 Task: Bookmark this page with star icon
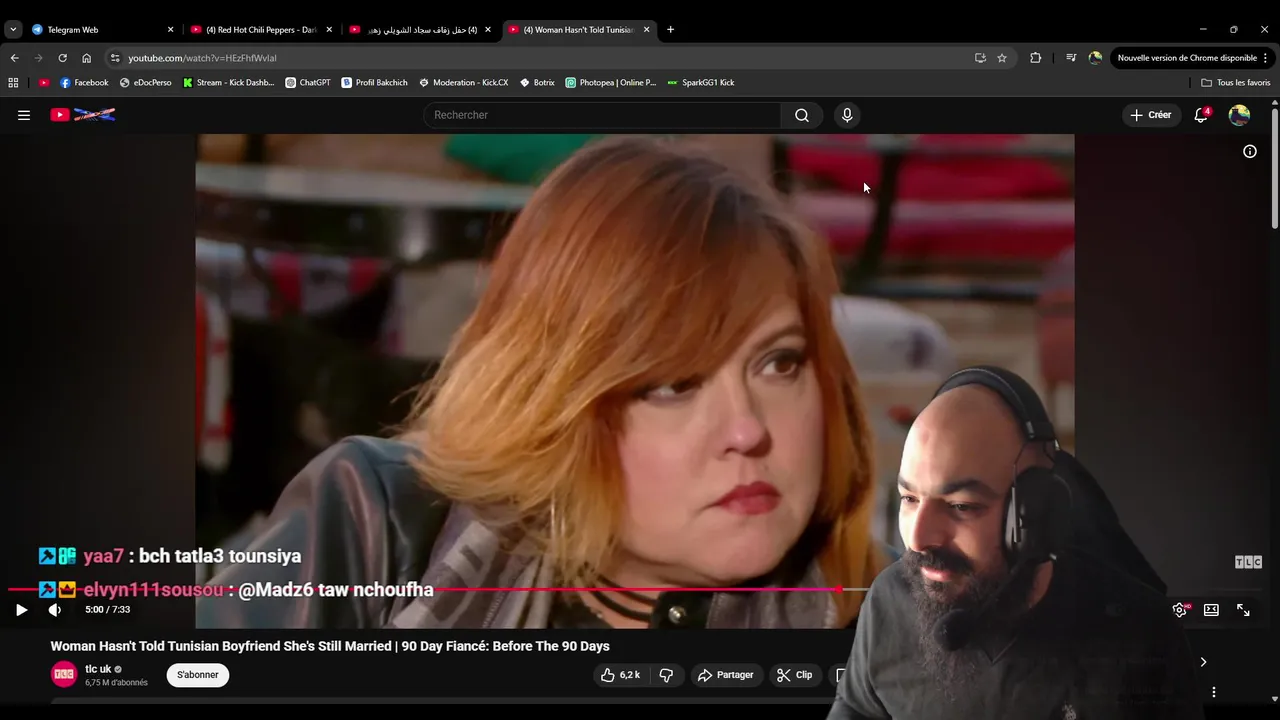point(1002,58)
